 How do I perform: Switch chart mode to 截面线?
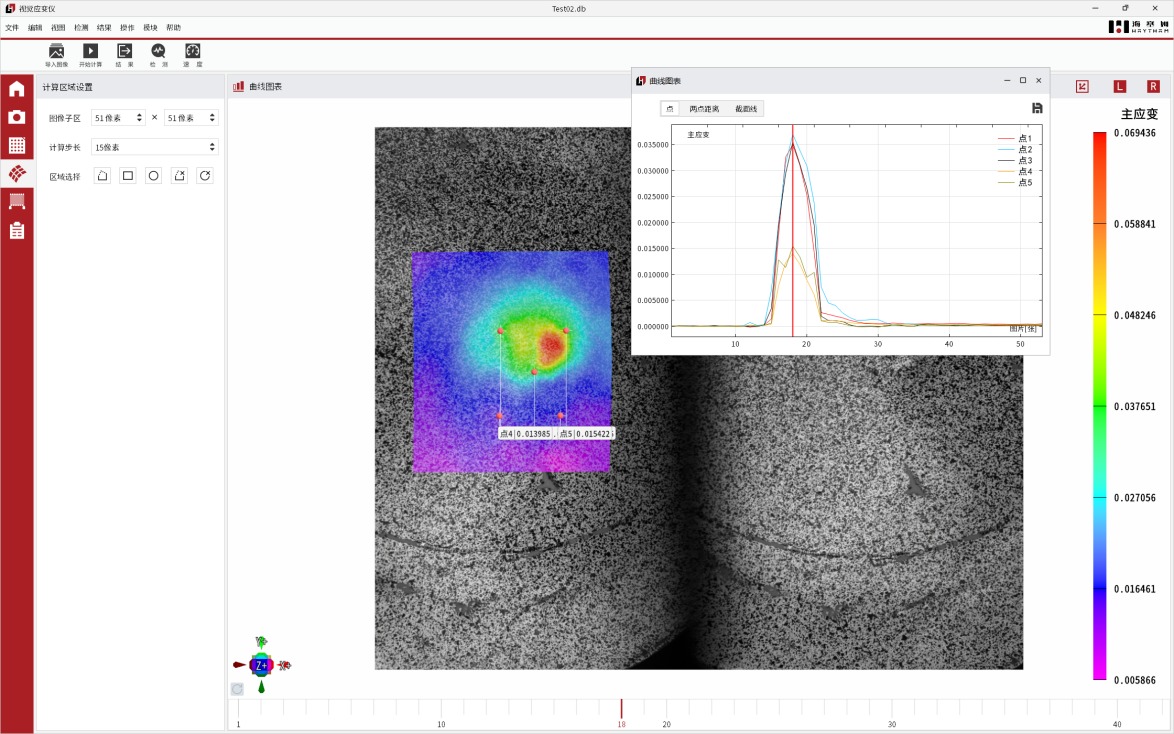pyautogui.click(x=746, y=108)
